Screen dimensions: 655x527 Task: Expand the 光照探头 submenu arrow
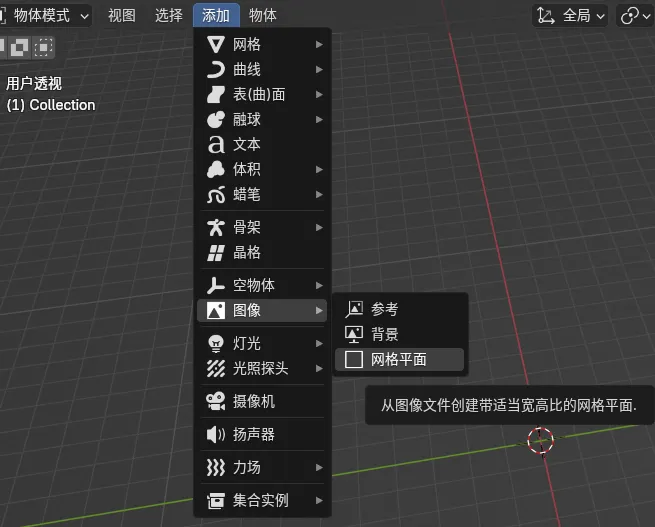pos(319,368)
